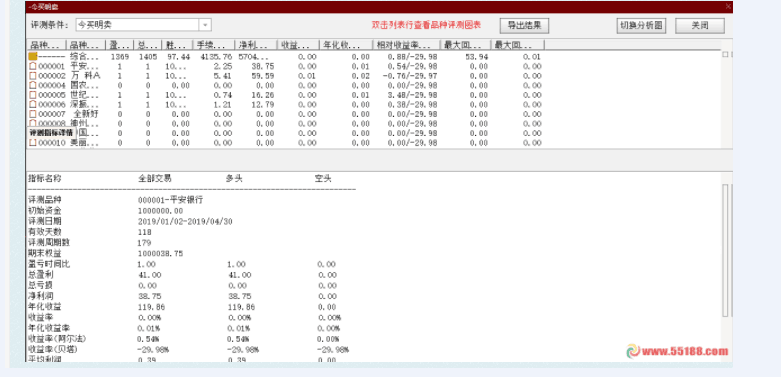Click the 切换分析图 button
Image resolution: width=781 pixels, height=377 pixels.
[641, 25]
